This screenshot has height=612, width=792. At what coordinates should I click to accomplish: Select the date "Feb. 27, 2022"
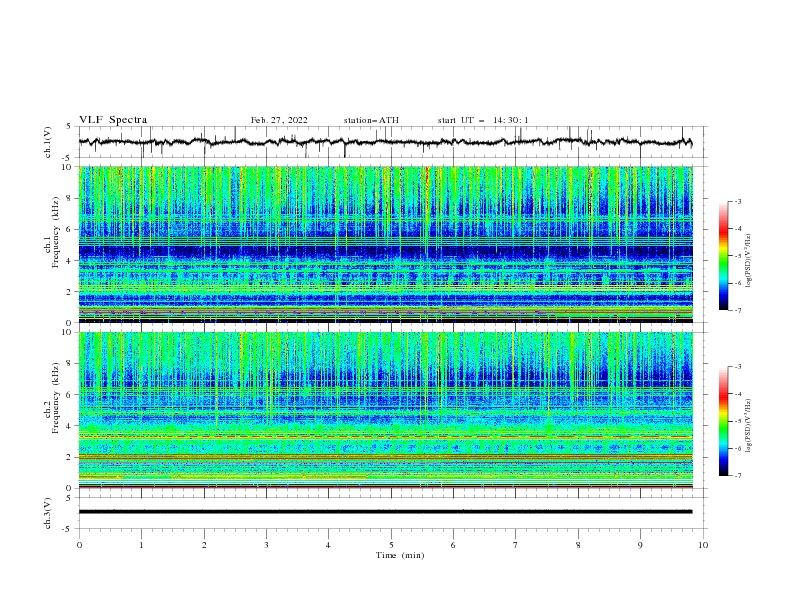[279, 120]
